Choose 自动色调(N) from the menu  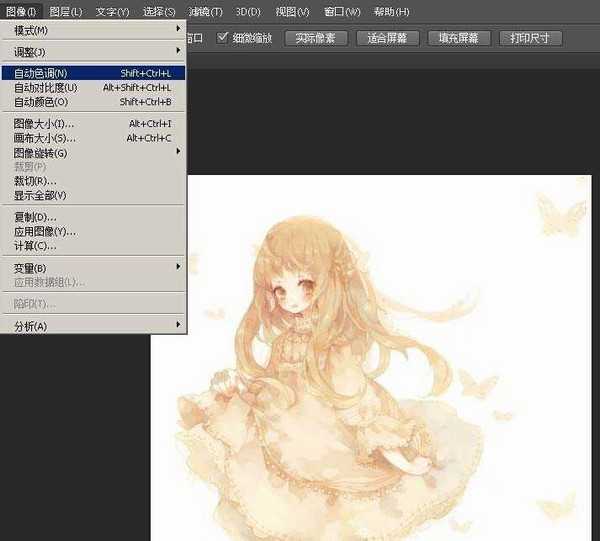click(40, 73)
